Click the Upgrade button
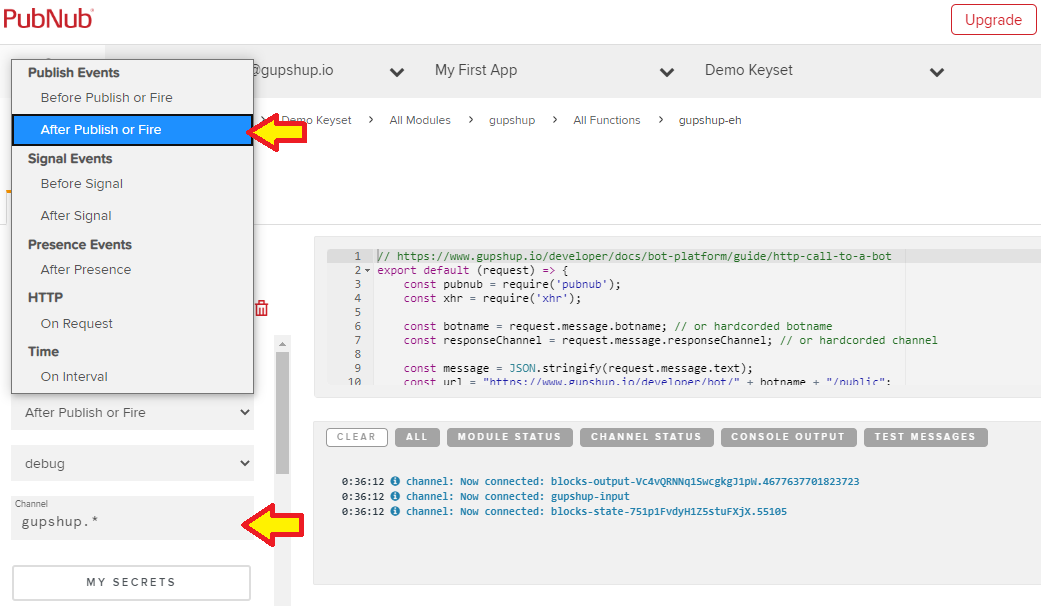The width and height of the screenshot is (1042, 612). click(993, 20)
